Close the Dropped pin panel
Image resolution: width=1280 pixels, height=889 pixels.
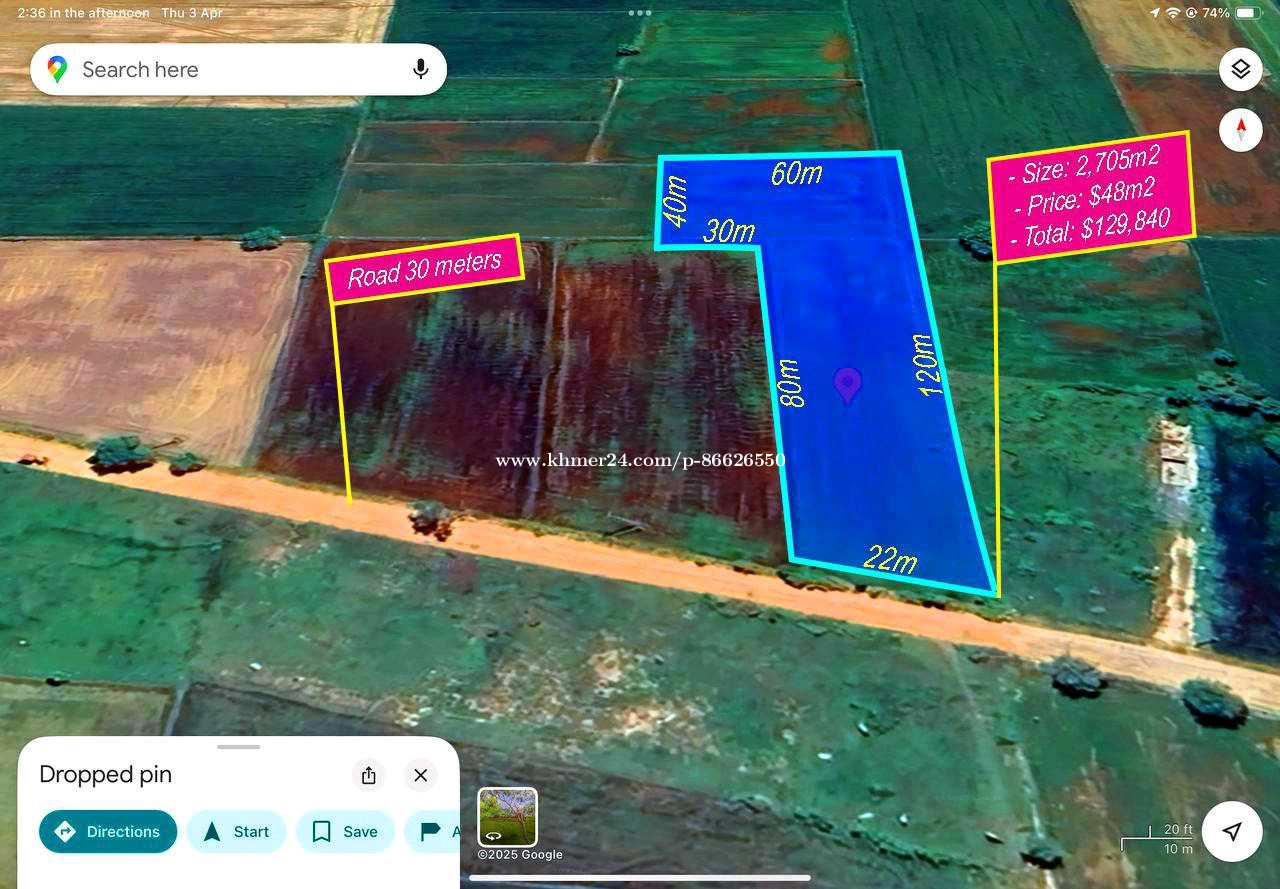420,775
